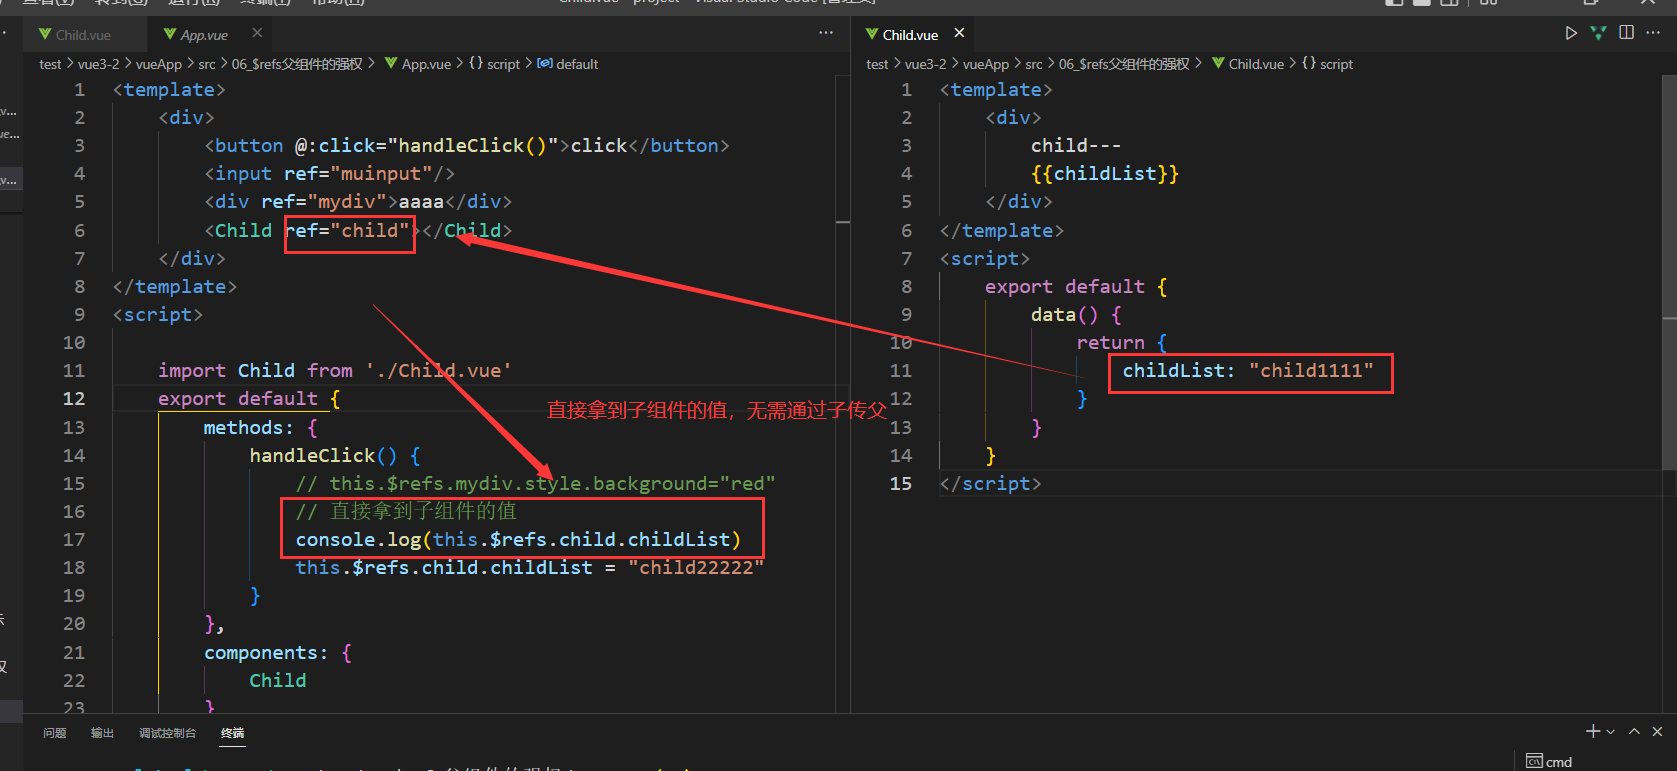Click the './Child.vue' import path string
Viewport: 1677px width, 771px height.
click(439, 370)
